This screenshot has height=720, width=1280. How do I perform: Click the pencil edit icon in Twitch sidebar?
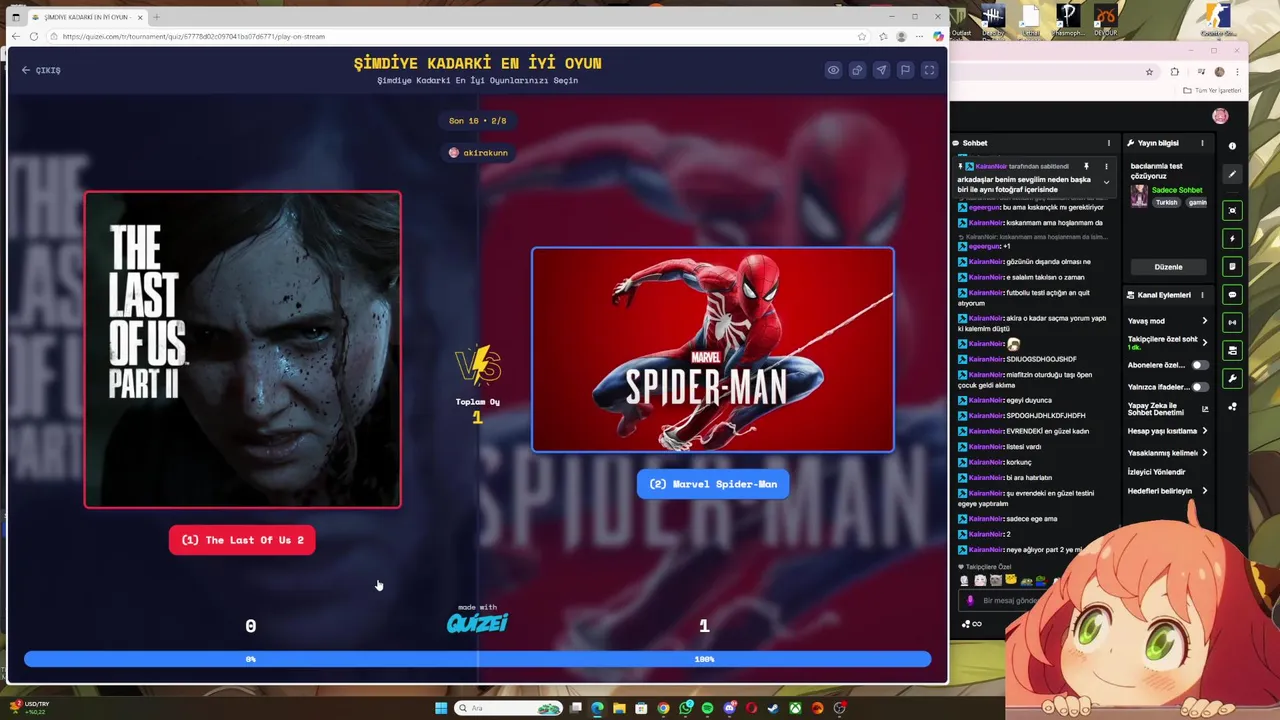pyautogui.click(x=1232, y=174)
